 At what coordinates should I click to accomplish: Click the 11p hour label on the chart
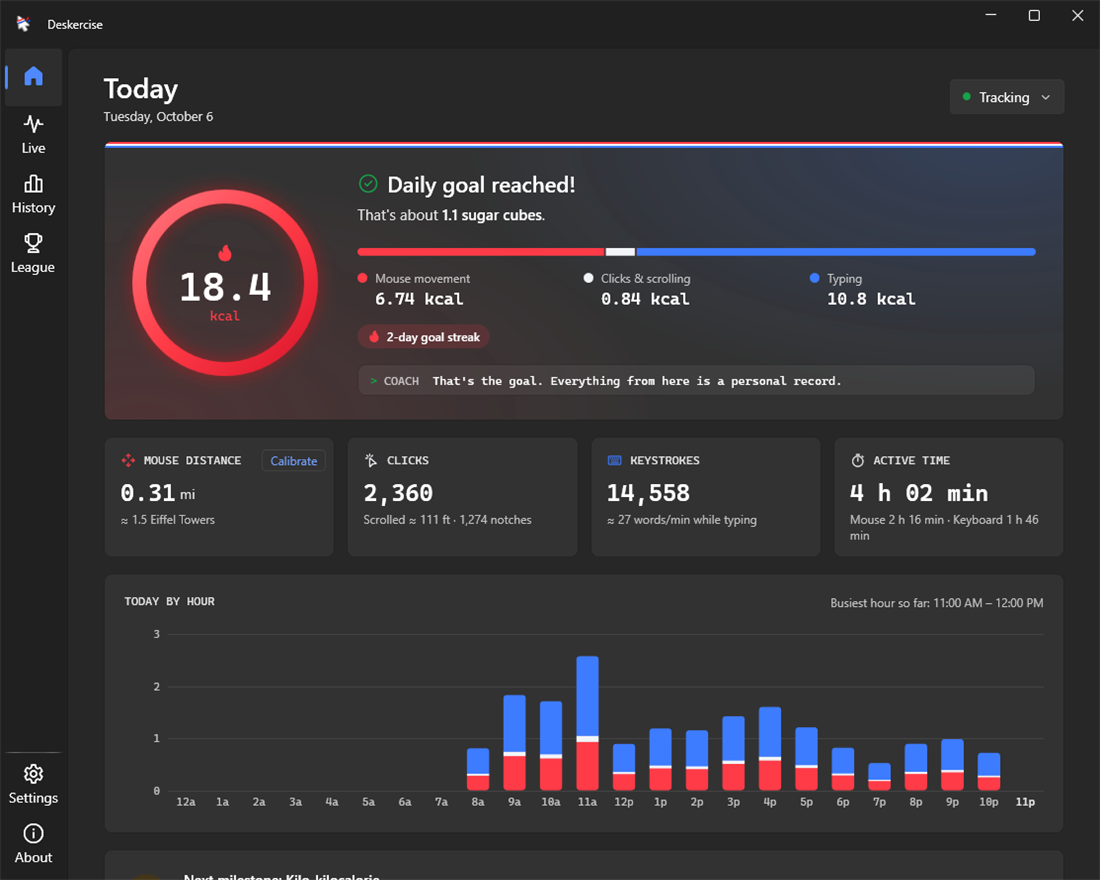coord(1025,801)
